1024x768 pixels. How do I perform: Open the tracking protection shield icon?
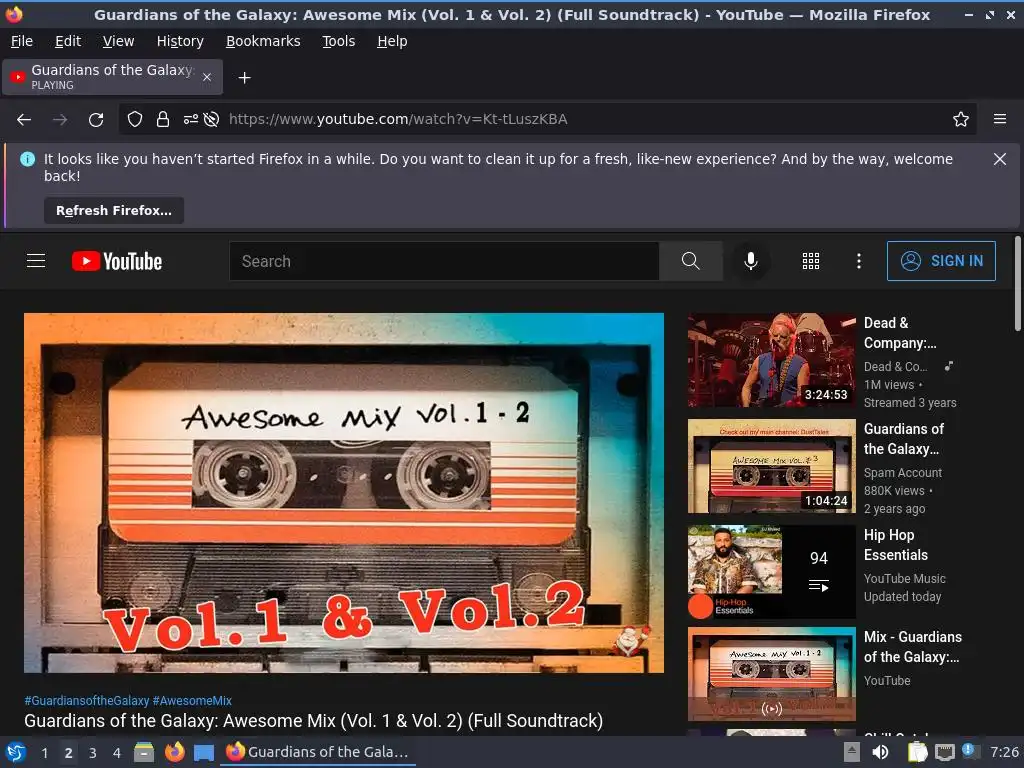[135, 120]
